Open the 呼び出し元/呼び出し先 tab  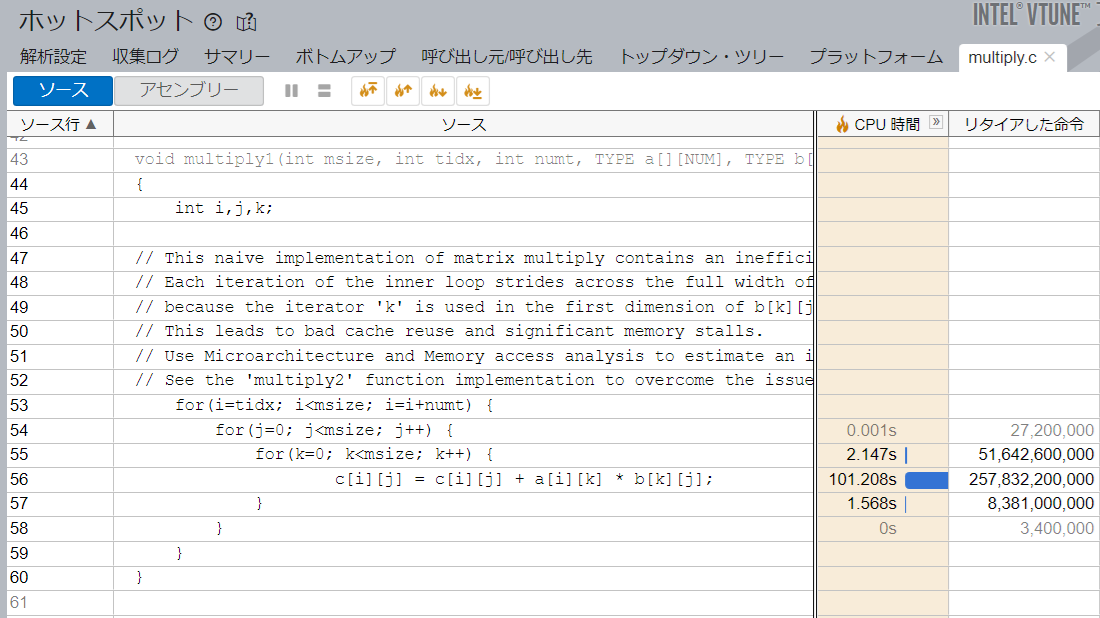507,57
